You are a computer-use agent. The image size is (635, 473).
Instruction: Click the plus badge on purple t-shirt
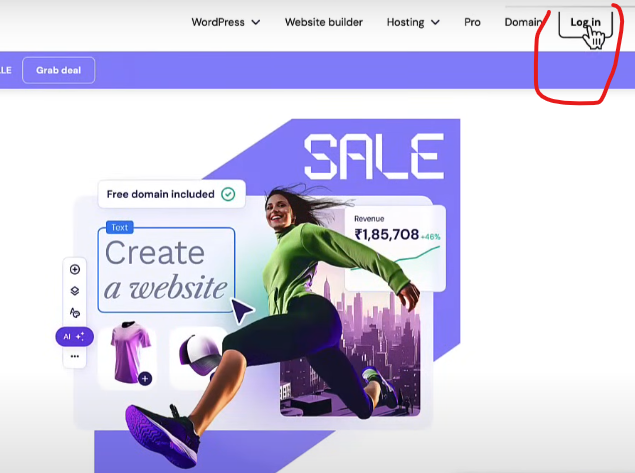(145, 378)
